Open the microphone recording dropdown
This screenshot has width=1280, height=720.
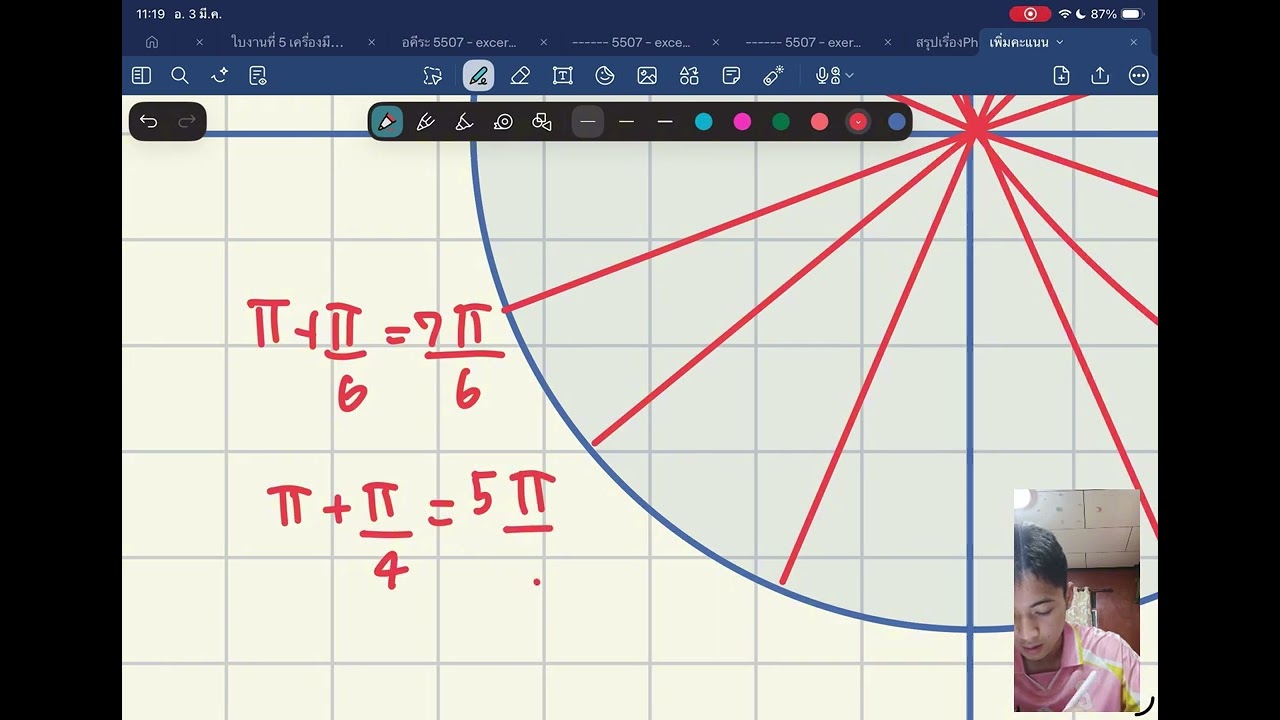(x=835, y=76)
